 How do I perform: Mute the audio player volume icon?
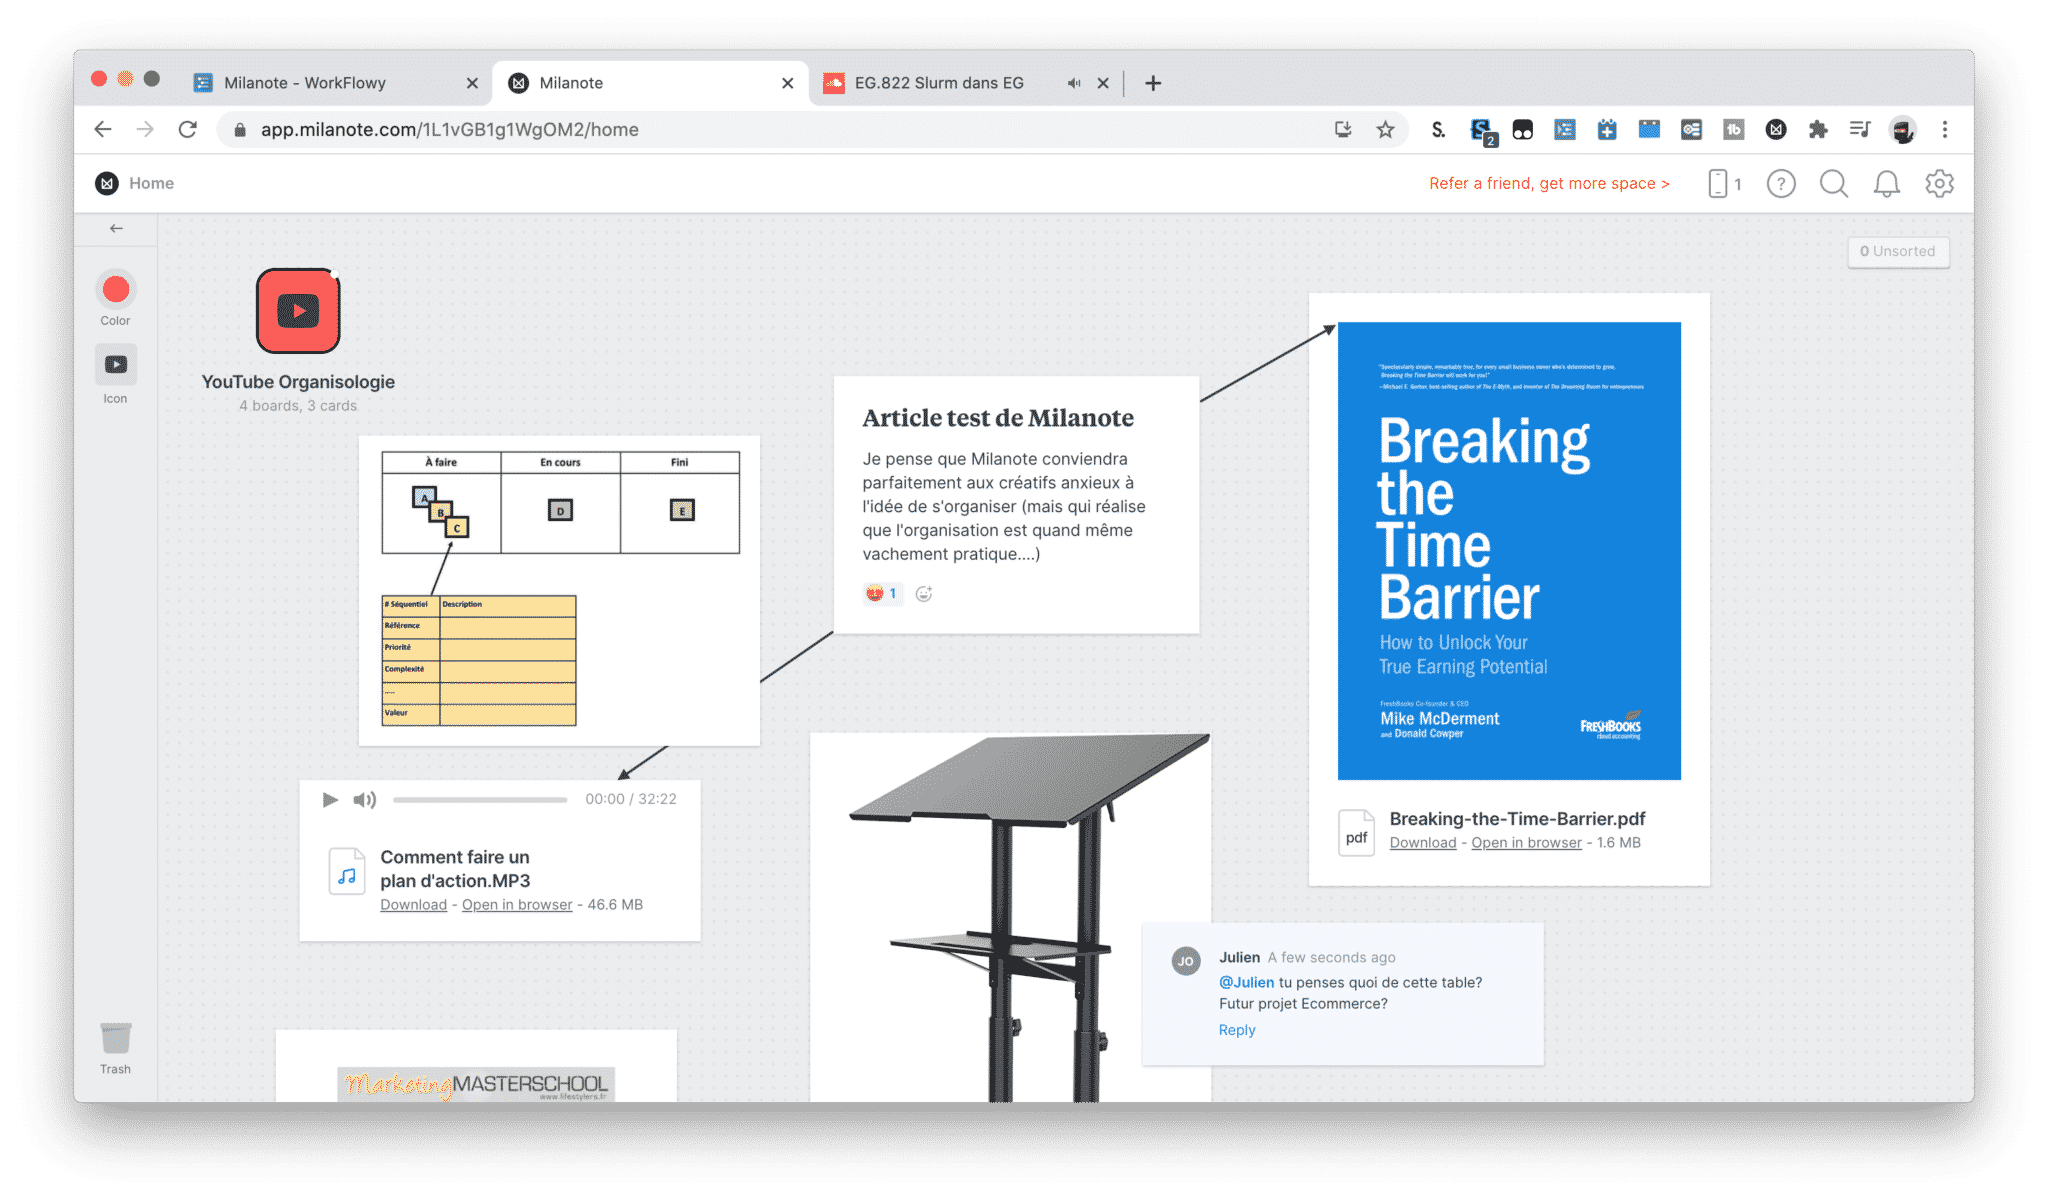click(x=365, y=799)
